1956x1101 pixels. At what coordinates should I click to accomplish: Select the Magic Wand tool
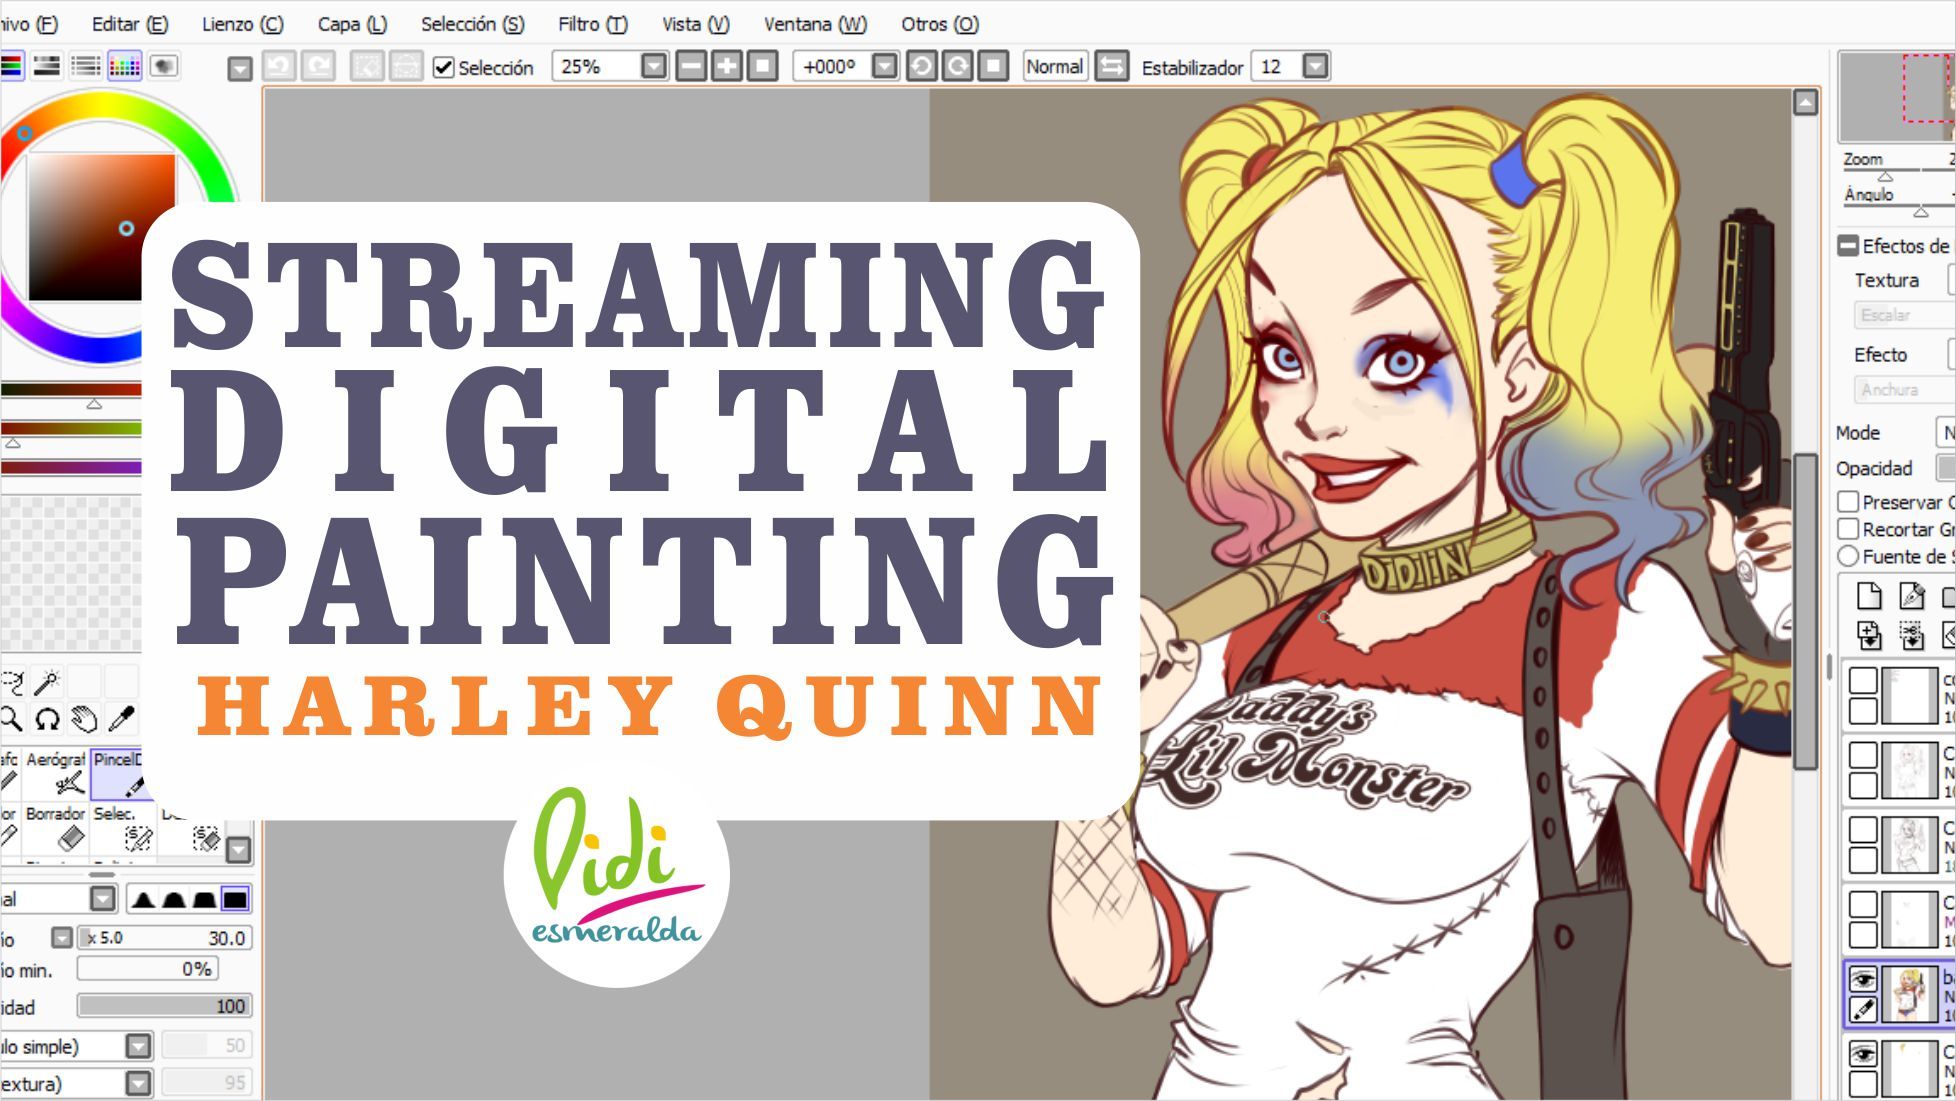click(x=47, y=682)
